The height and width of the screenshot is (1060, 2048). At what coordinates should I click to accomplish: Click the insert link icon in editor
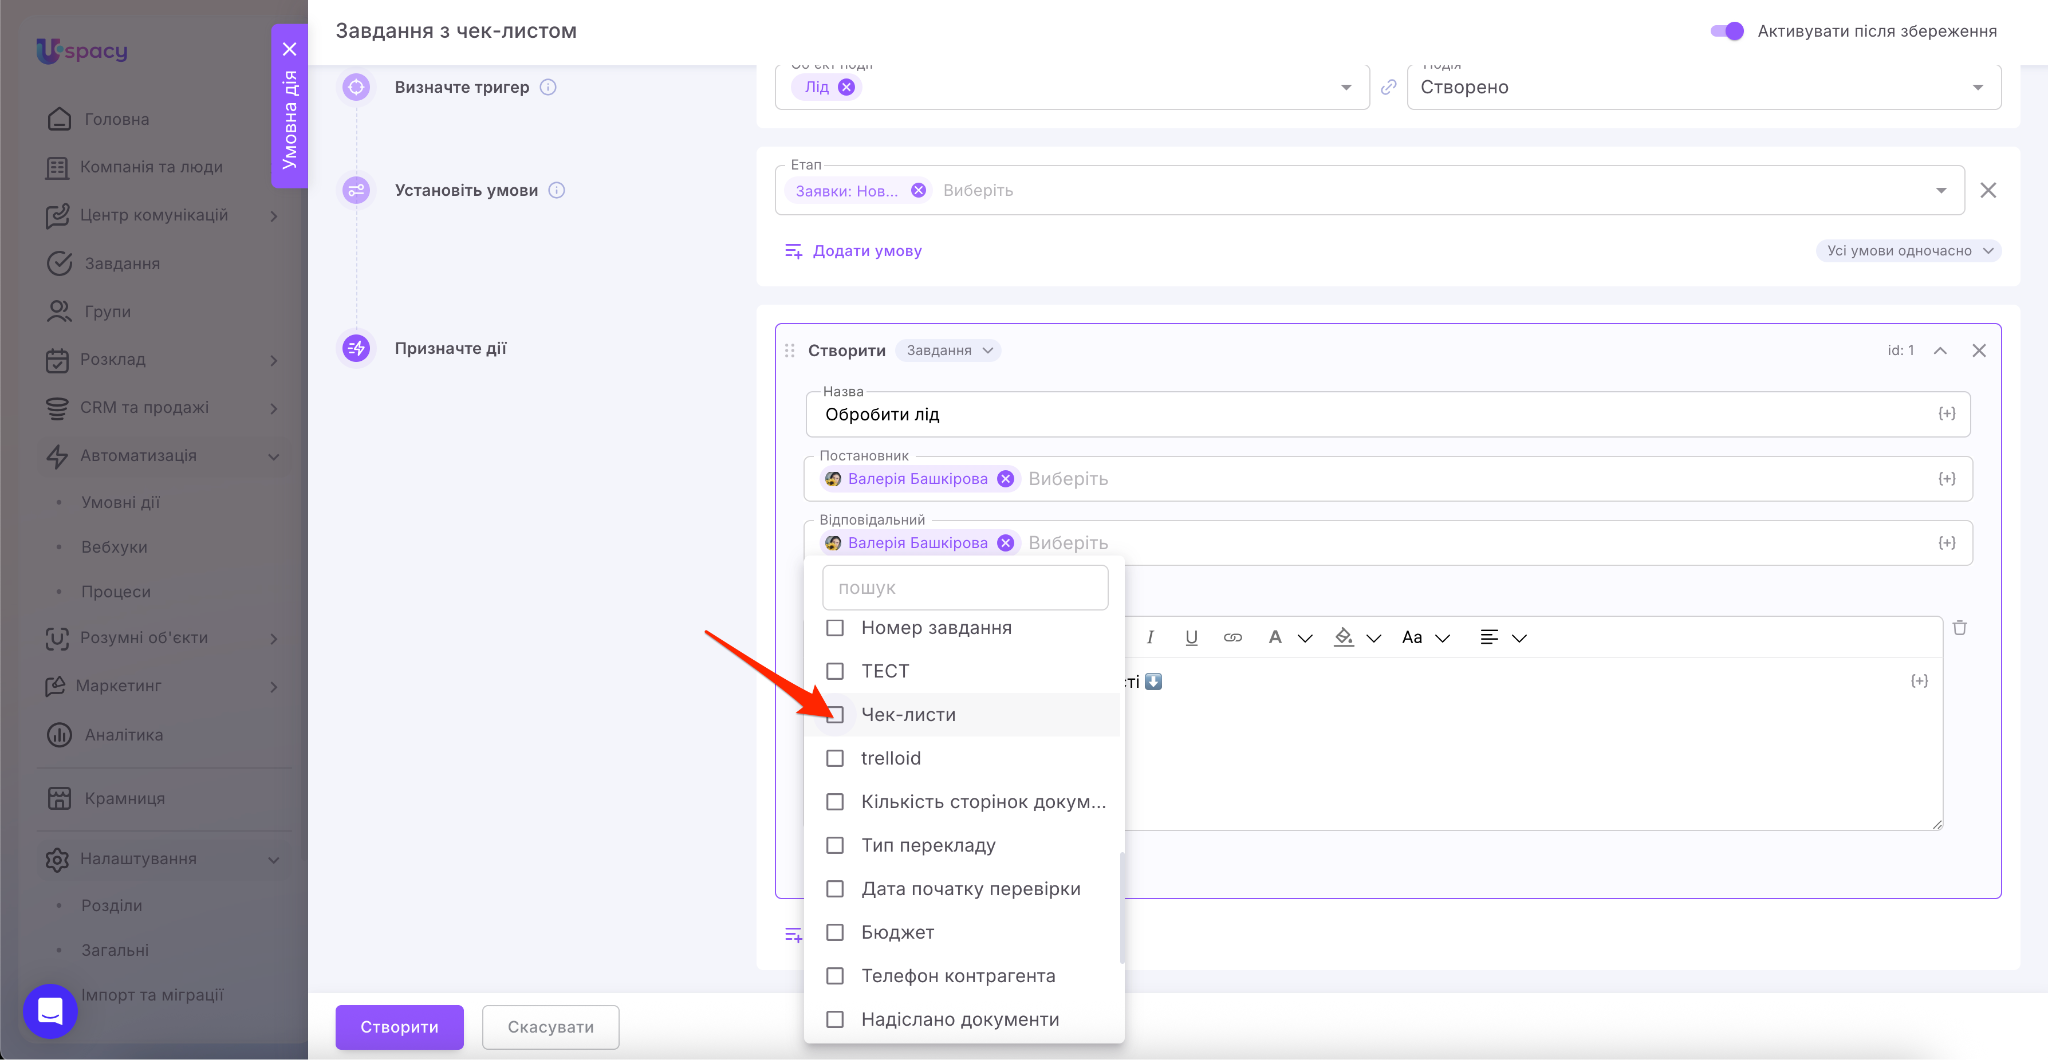pos(1233,638)
